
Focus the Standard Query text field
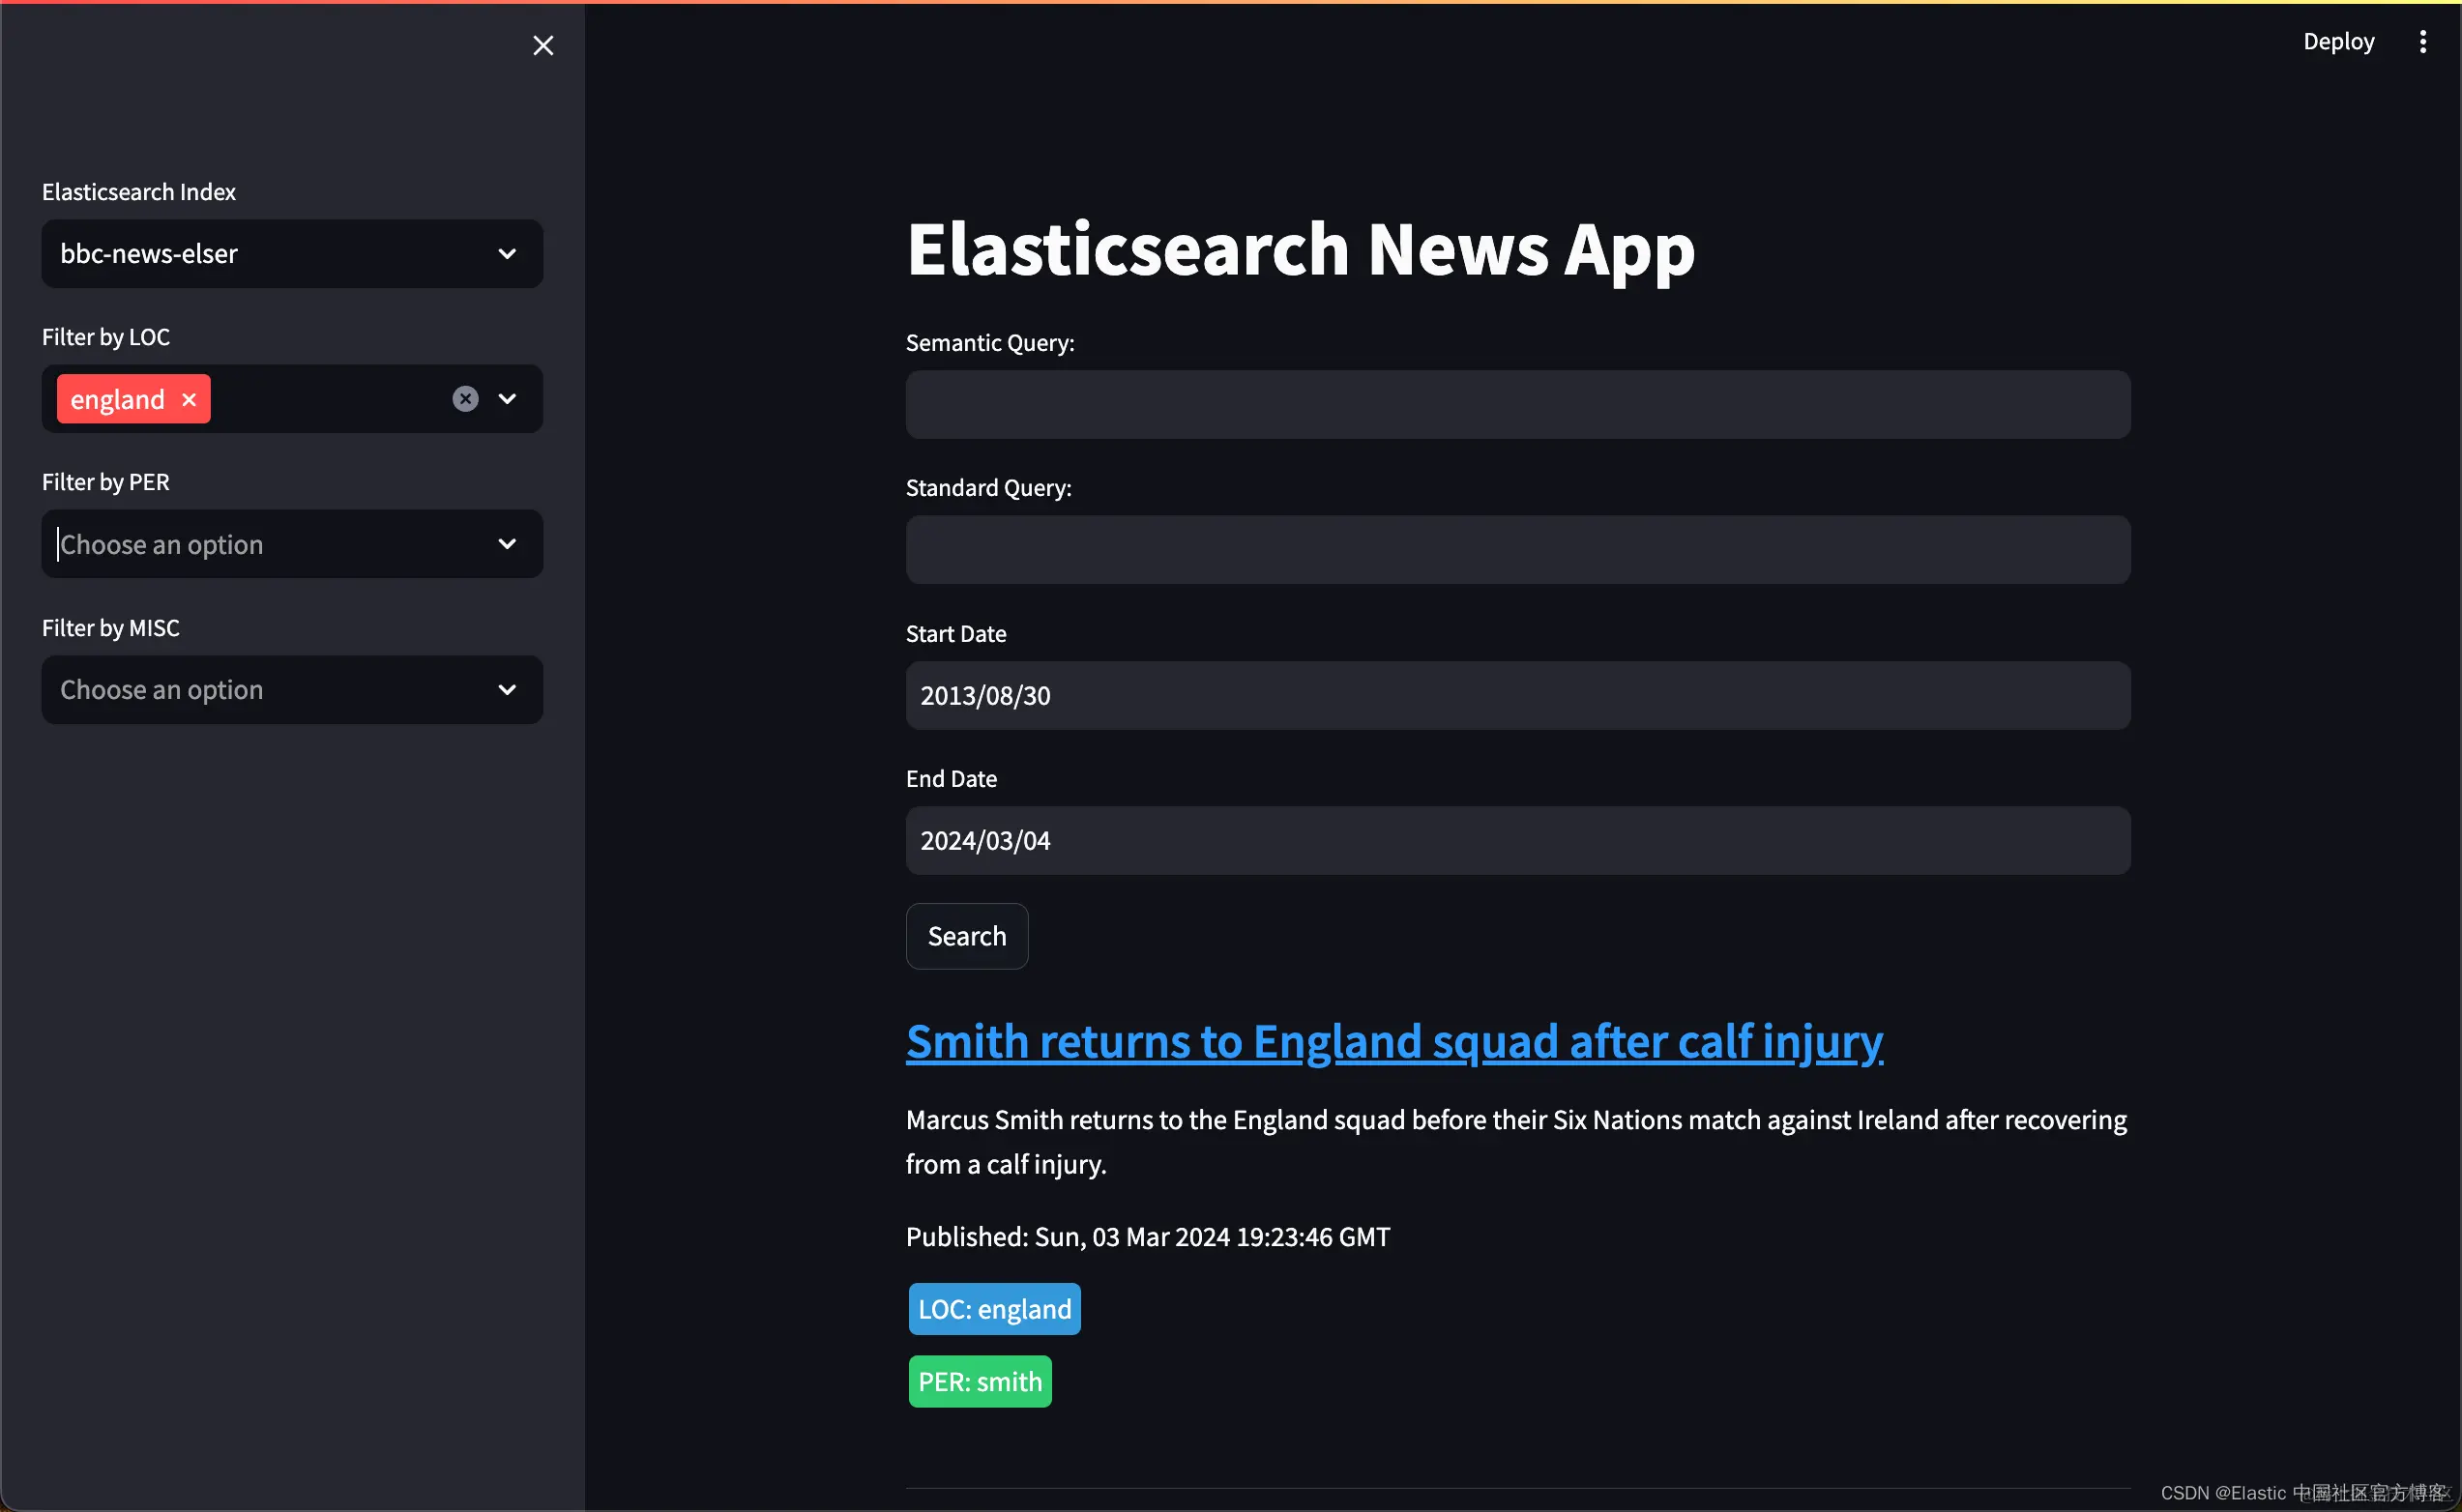click(1517, 550)
